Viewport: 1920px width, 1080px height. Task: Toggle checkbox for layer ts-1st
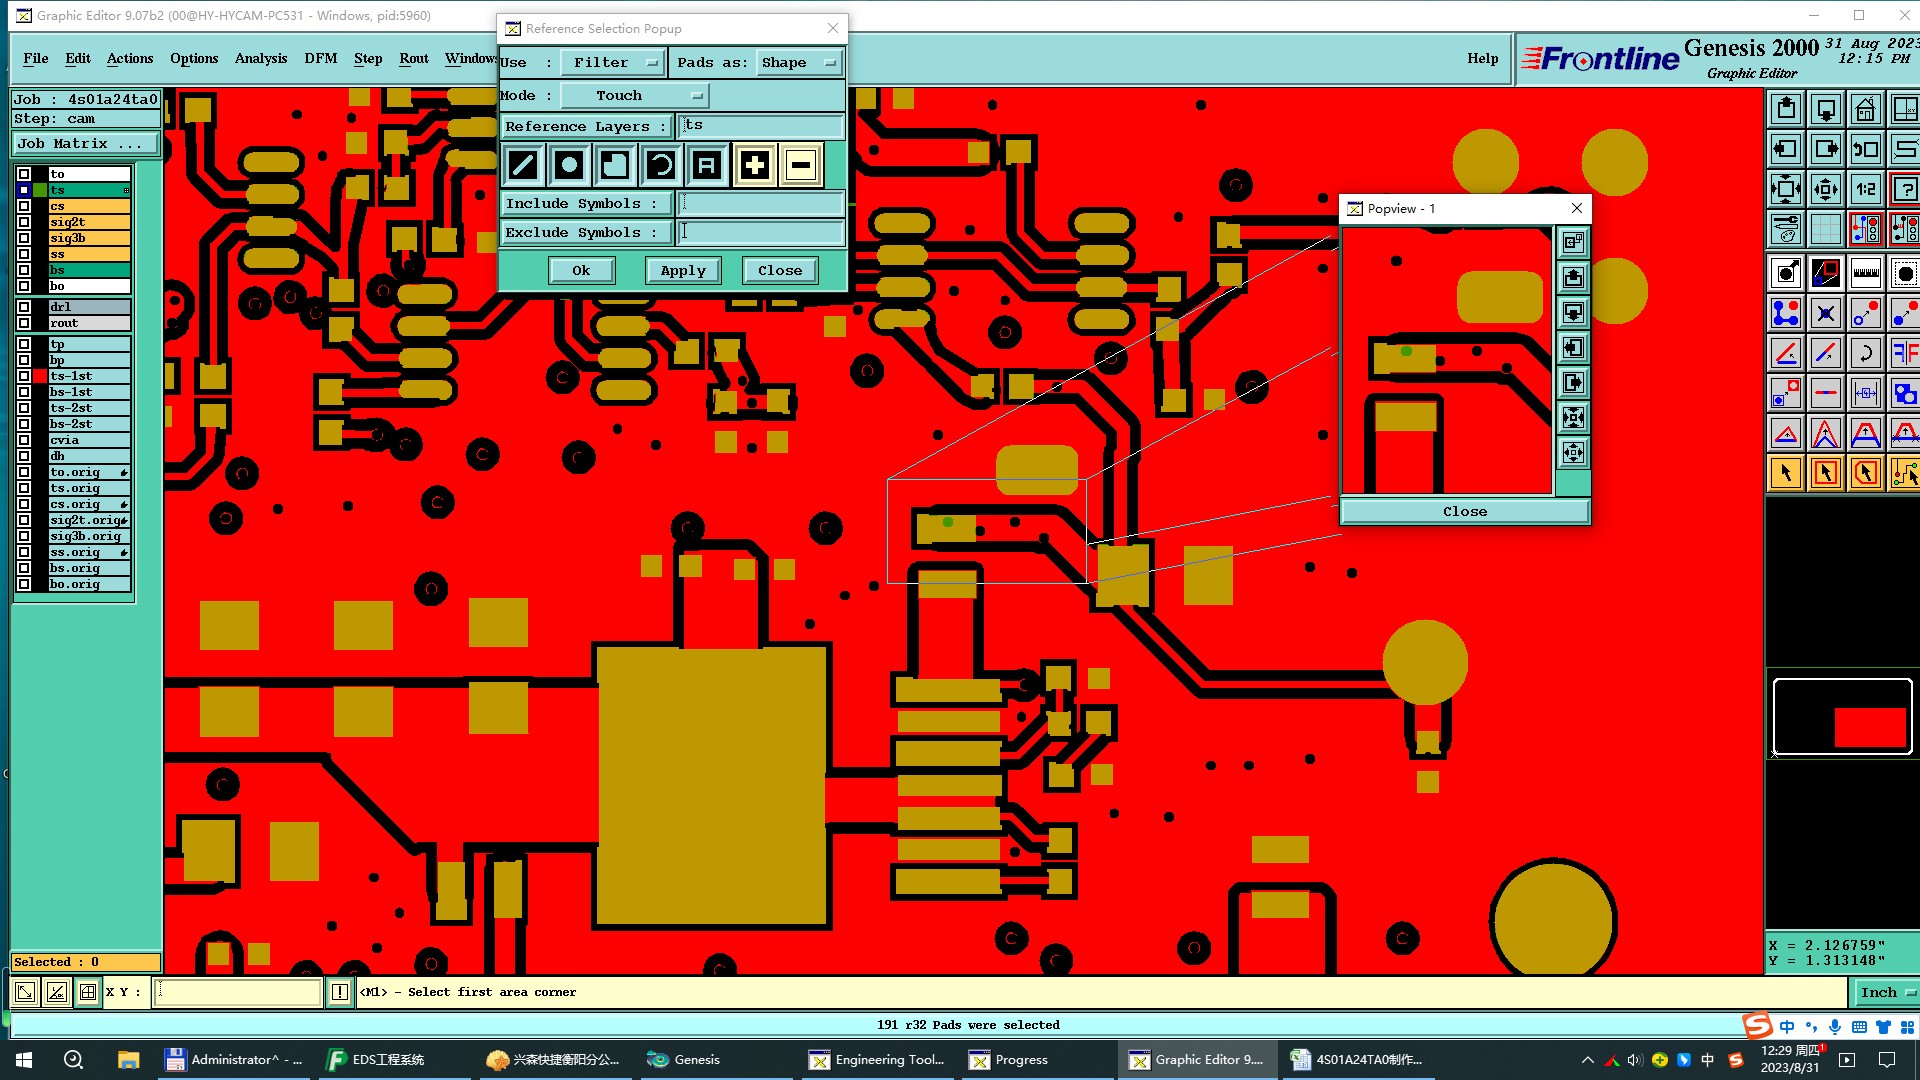pyautogui.click(x=24, y=376)
